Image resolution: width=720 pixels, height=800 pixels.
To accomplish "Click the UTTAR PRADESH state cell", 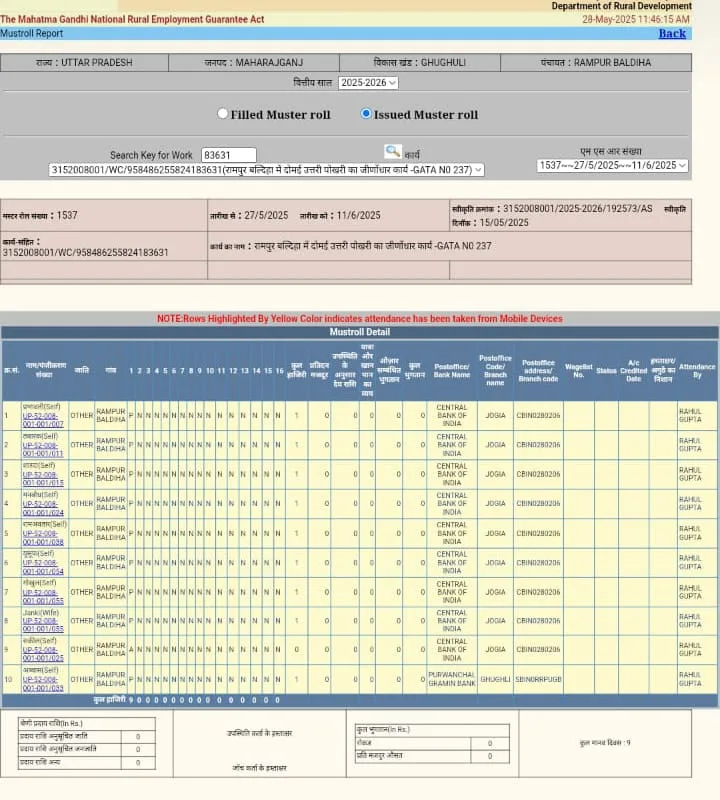I will [84, 63].
